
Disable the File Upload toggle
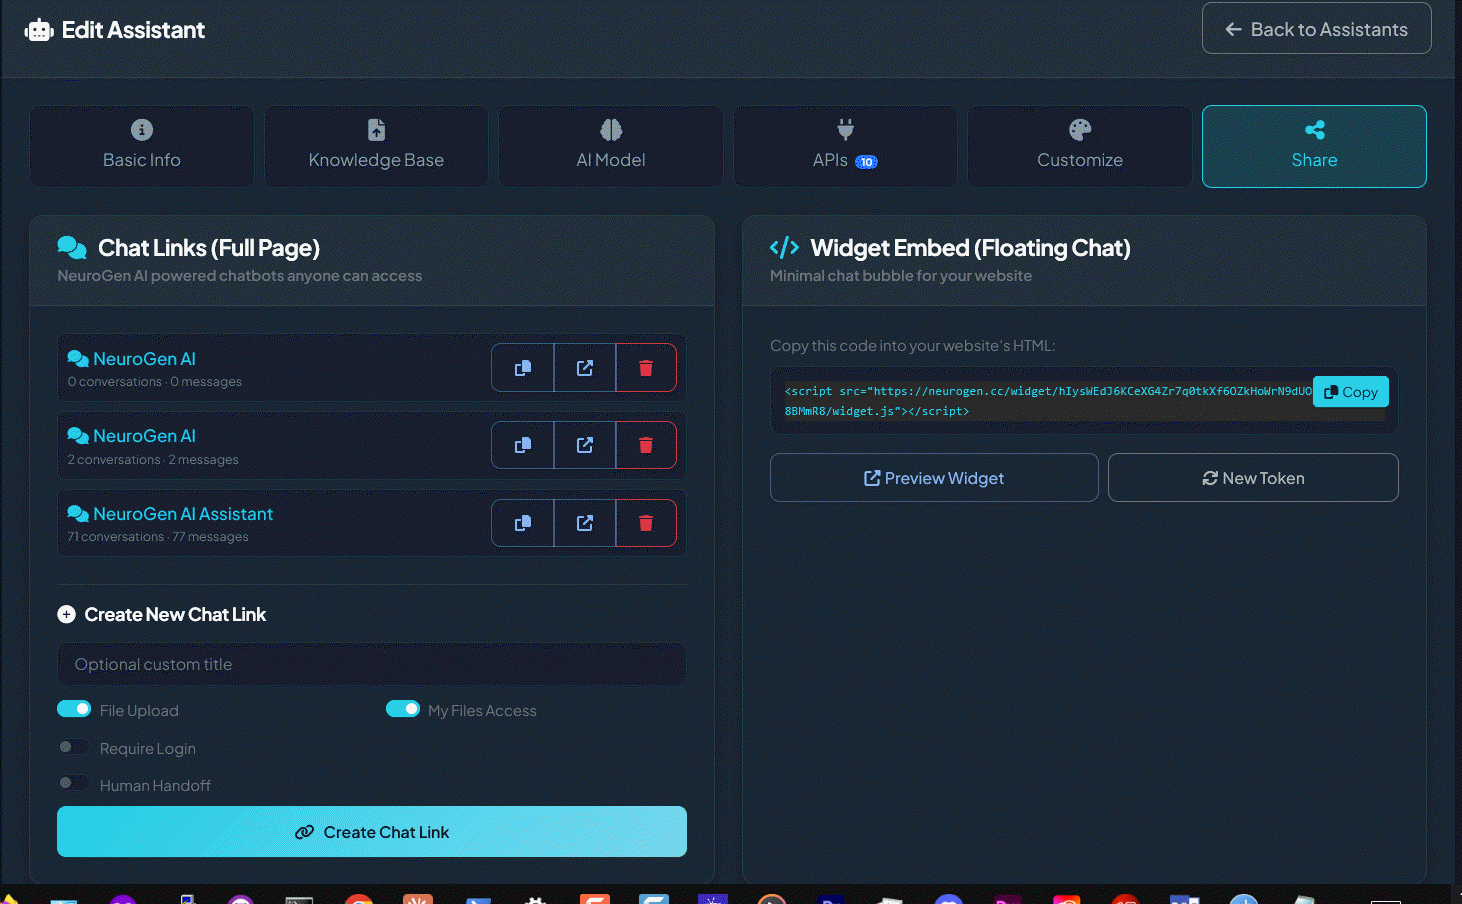point(74,707)
